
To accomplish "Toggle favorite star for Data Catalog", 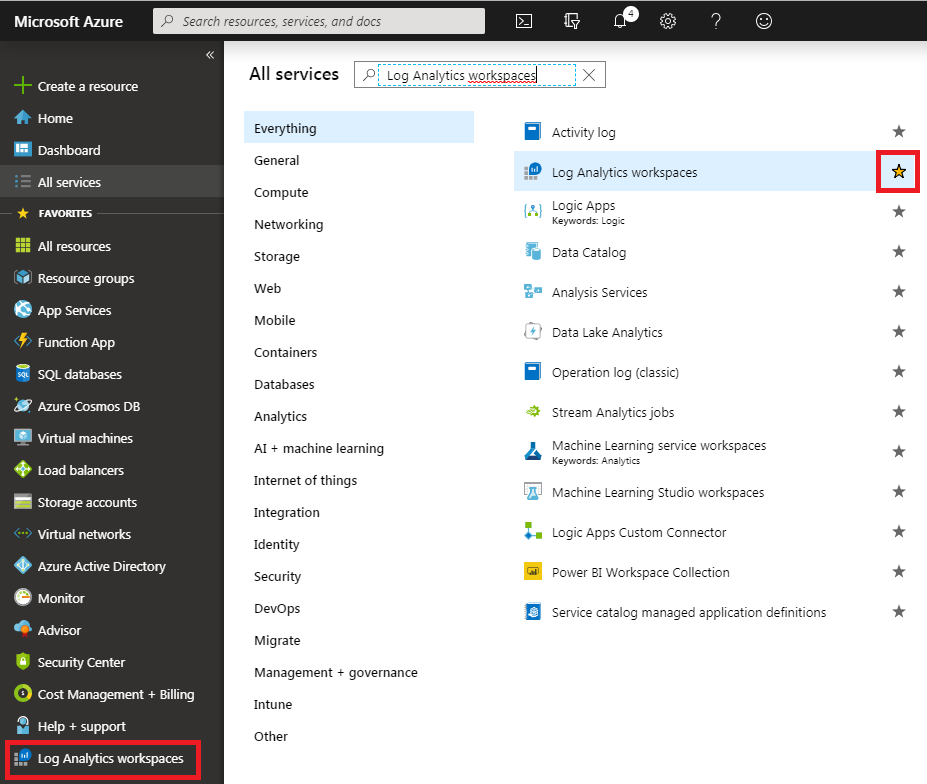I will coord(898,252).
